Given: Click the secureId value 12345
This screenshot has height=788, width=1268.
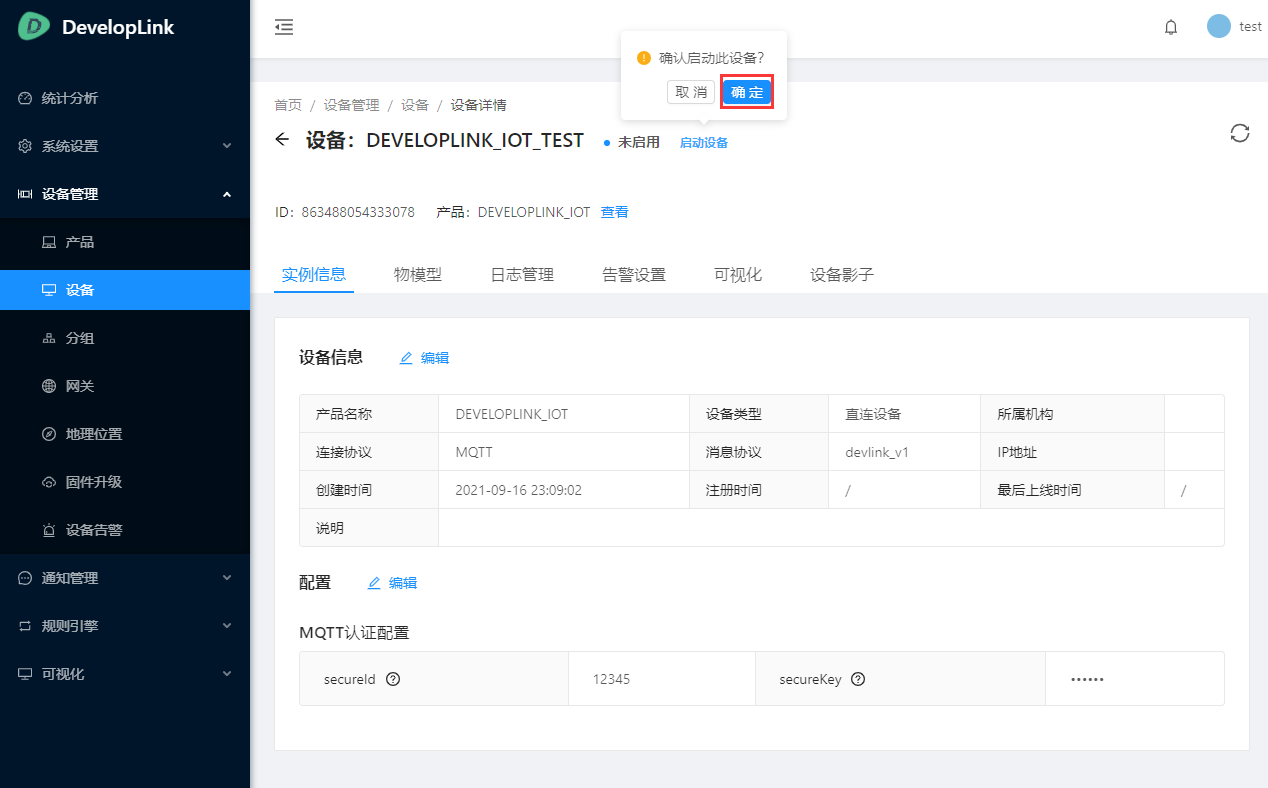Looking at the screenshot, I should (612, 679).
